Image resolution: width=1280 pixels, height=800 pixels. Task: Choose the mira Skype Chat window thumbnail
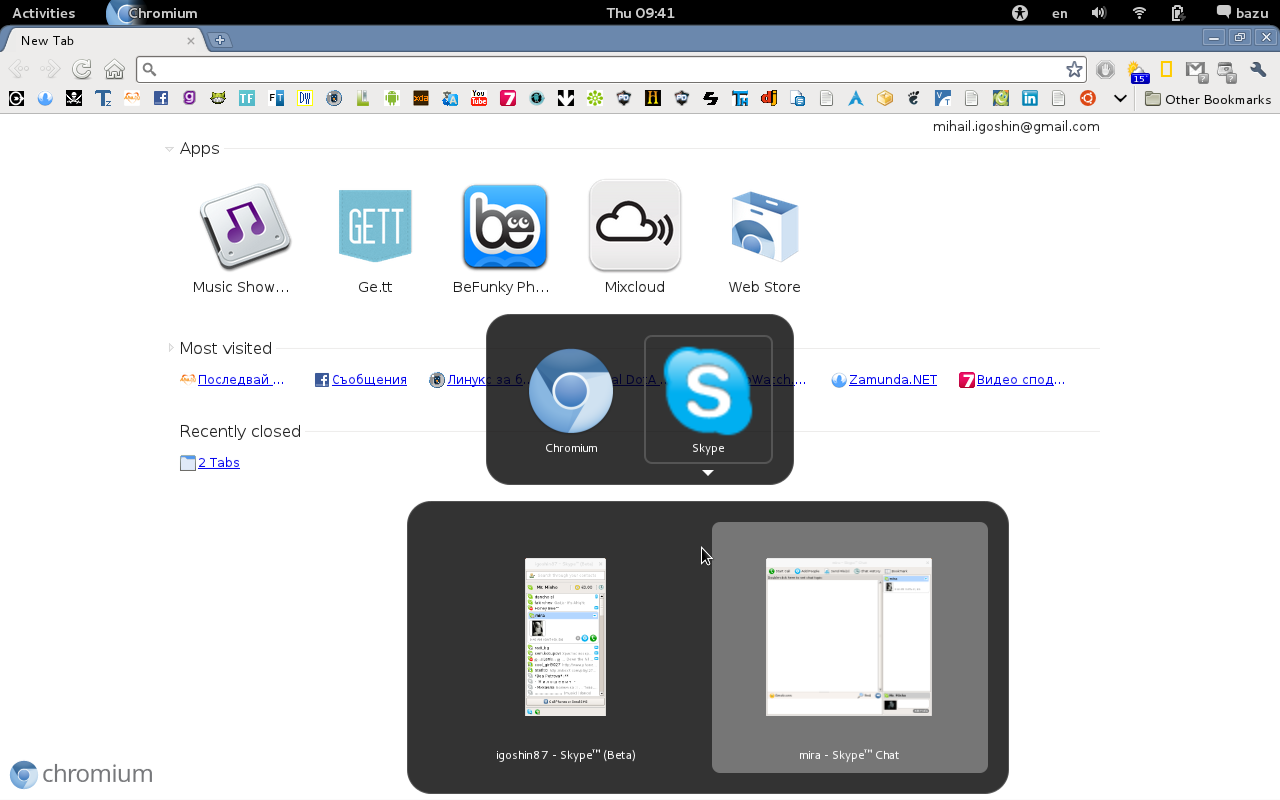click(x=849, y=637)
